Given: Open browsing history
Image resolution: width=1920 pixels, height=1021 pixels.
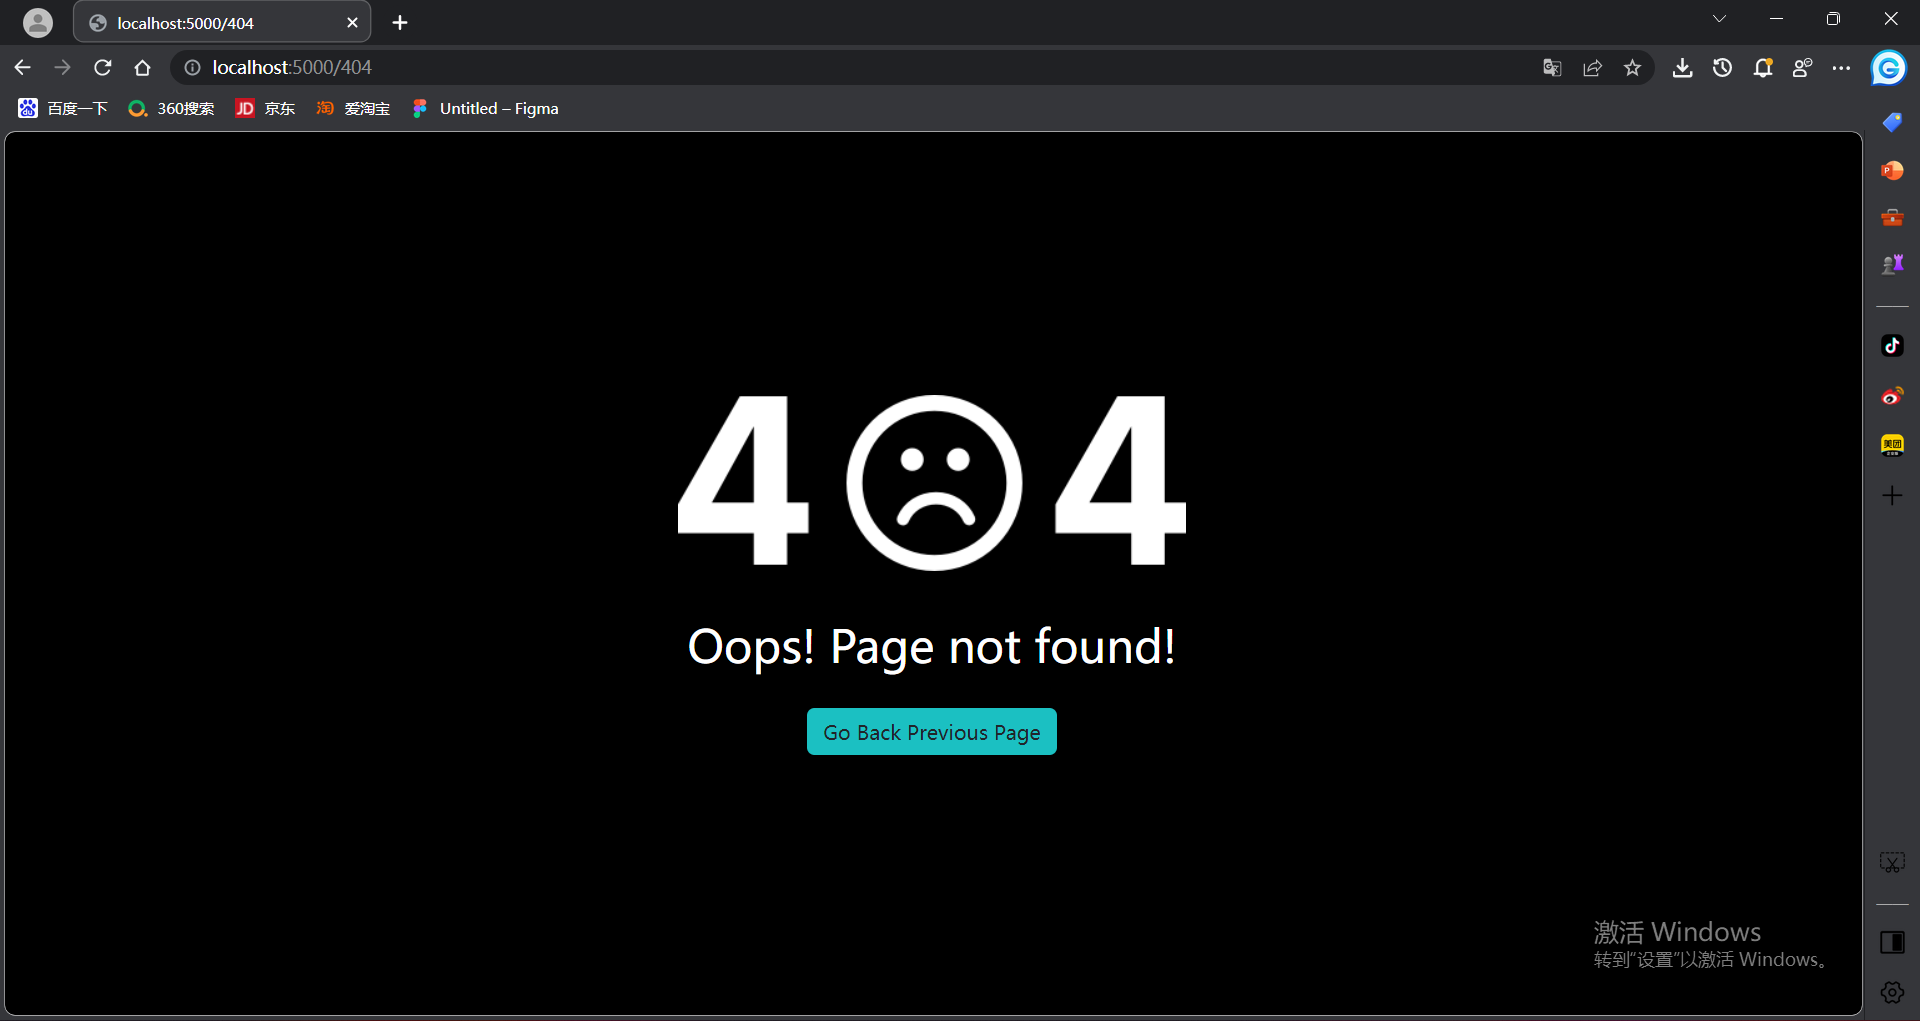Looking at the screenshot, I should [1722, 67].
